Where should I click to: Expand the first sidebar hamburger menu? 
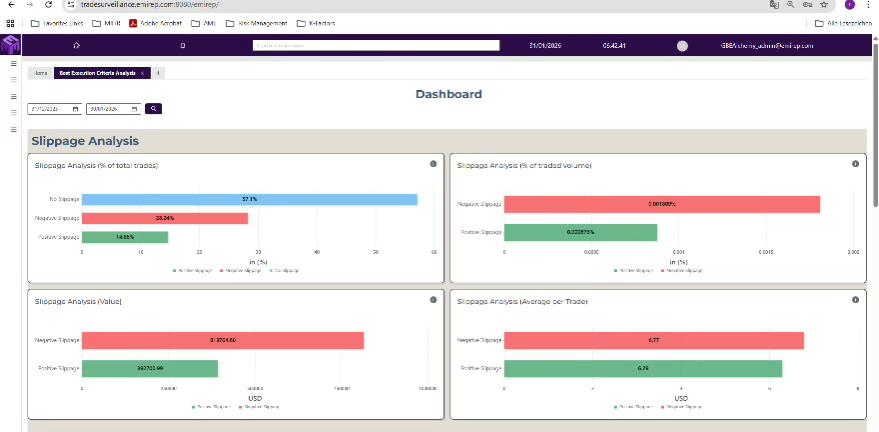pyautogui.click(x=13, y=63)
